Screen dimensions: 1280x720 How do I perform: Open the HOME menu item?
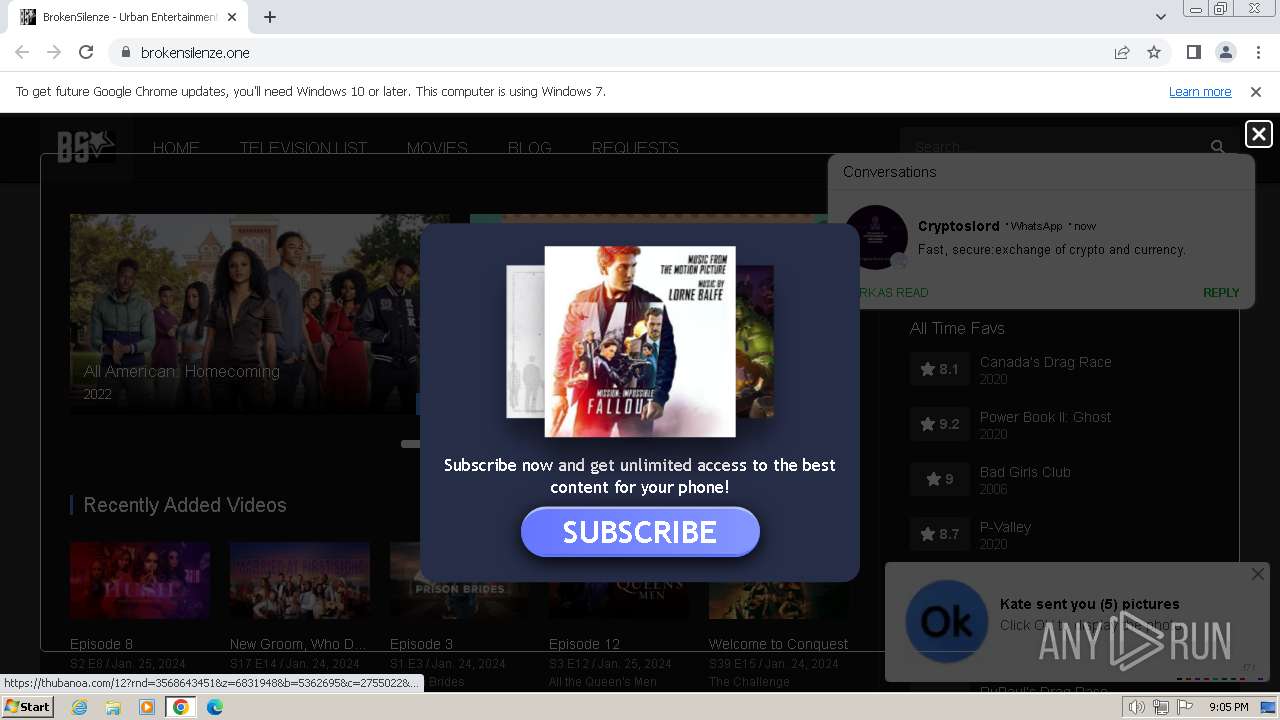[176, 148]
